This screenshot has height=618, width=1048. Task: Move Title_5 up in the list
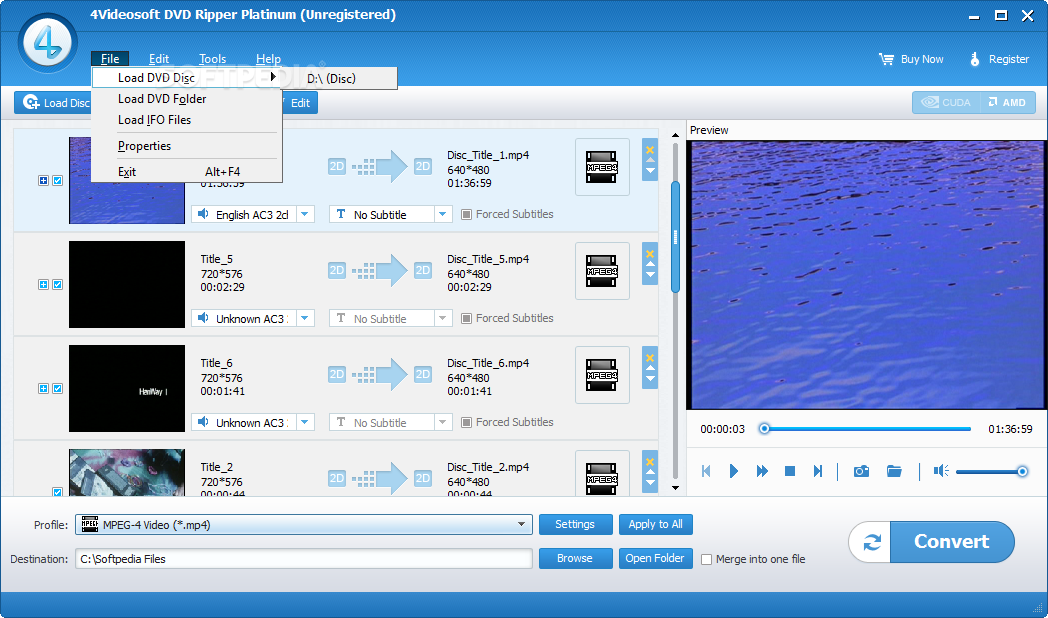click(650, 265)
